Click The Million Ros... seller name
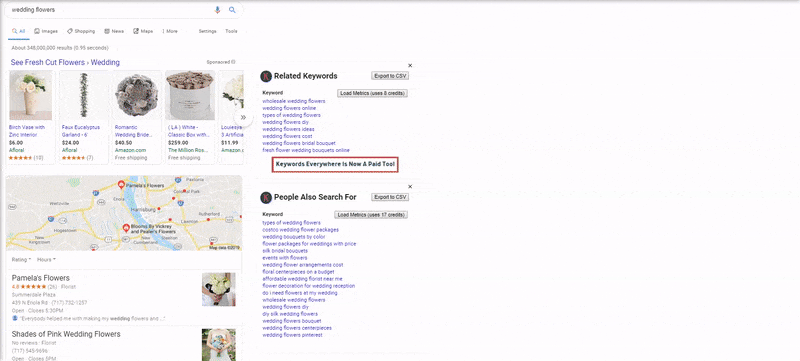Viewport: 800px width, 361px height. click(x=187, y=150)
